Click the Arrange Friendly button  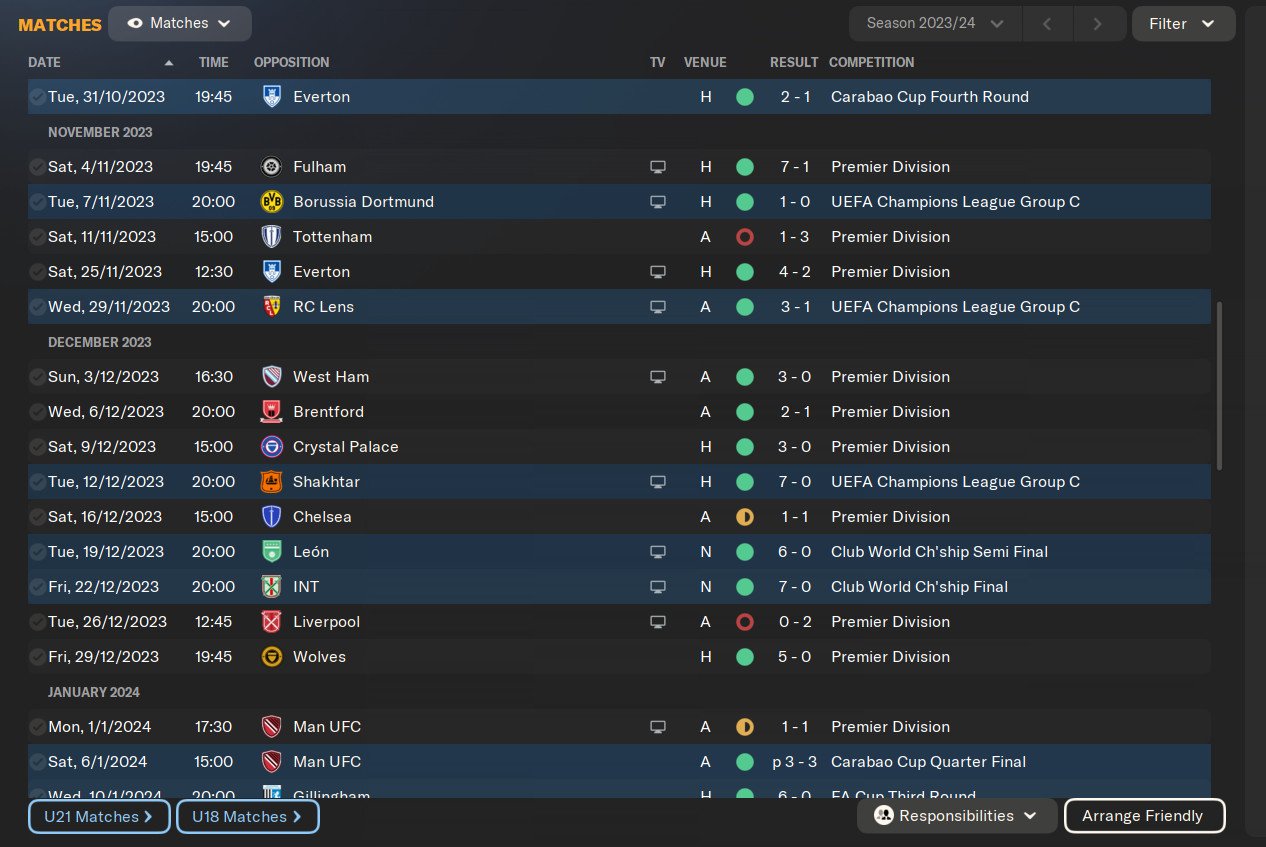pyautogui.click(x=1142, y=816)
